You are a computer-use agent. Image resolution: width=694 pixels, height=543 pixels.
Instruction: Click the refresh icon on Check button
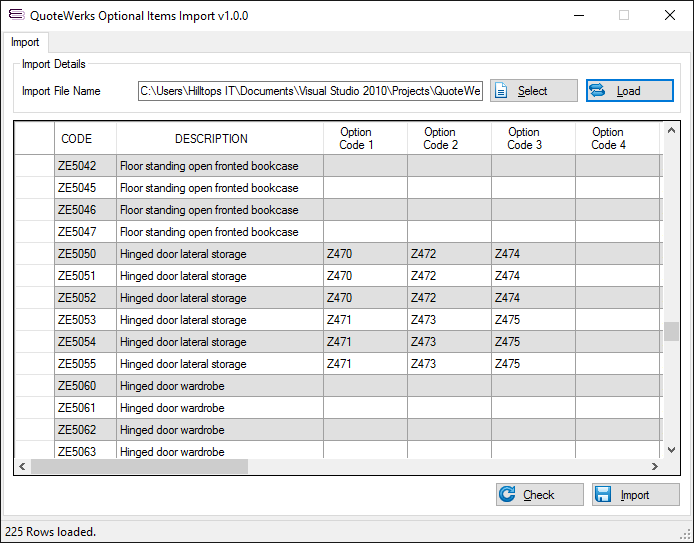[508, 495]
